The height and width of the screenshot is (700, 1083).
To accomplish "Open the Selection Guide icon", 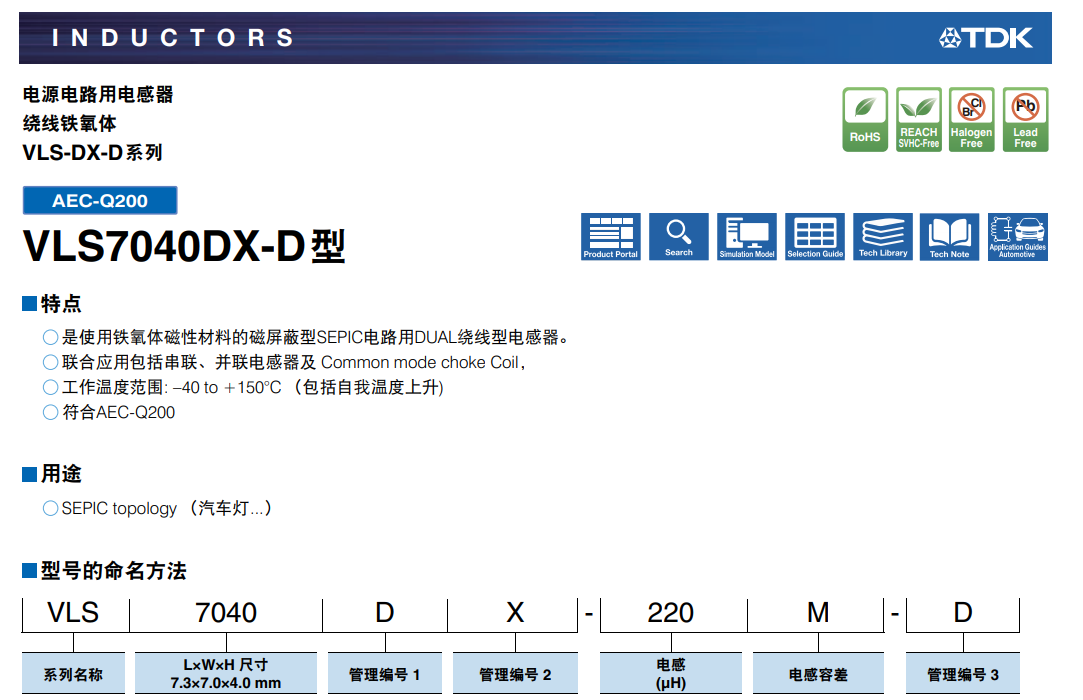I will coord(815,236).
